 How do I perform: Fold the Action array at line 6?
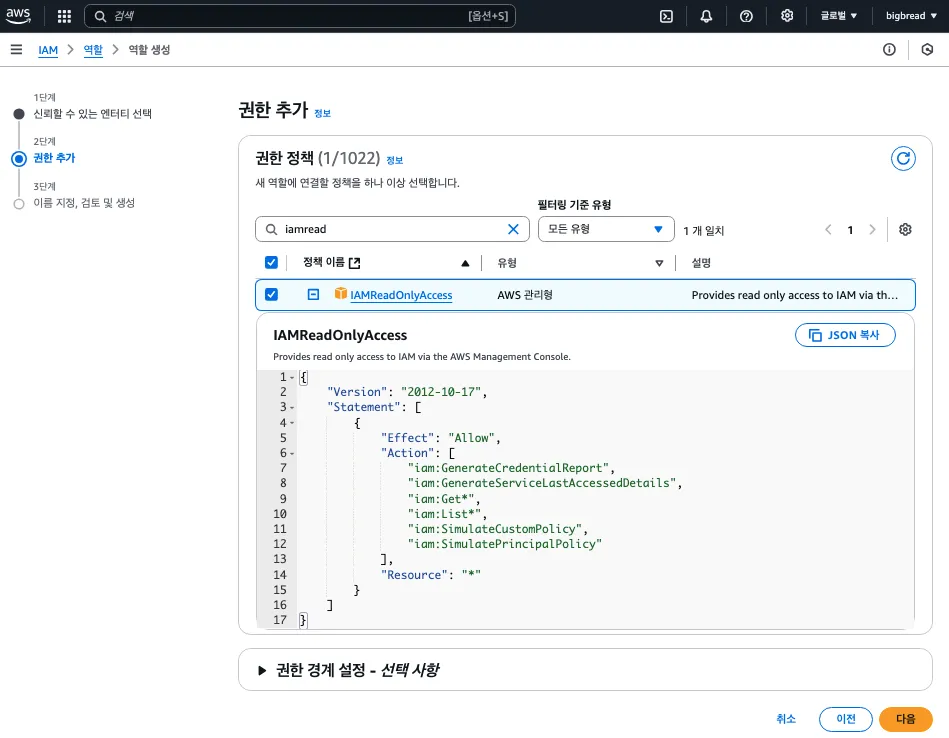(292, 453)
